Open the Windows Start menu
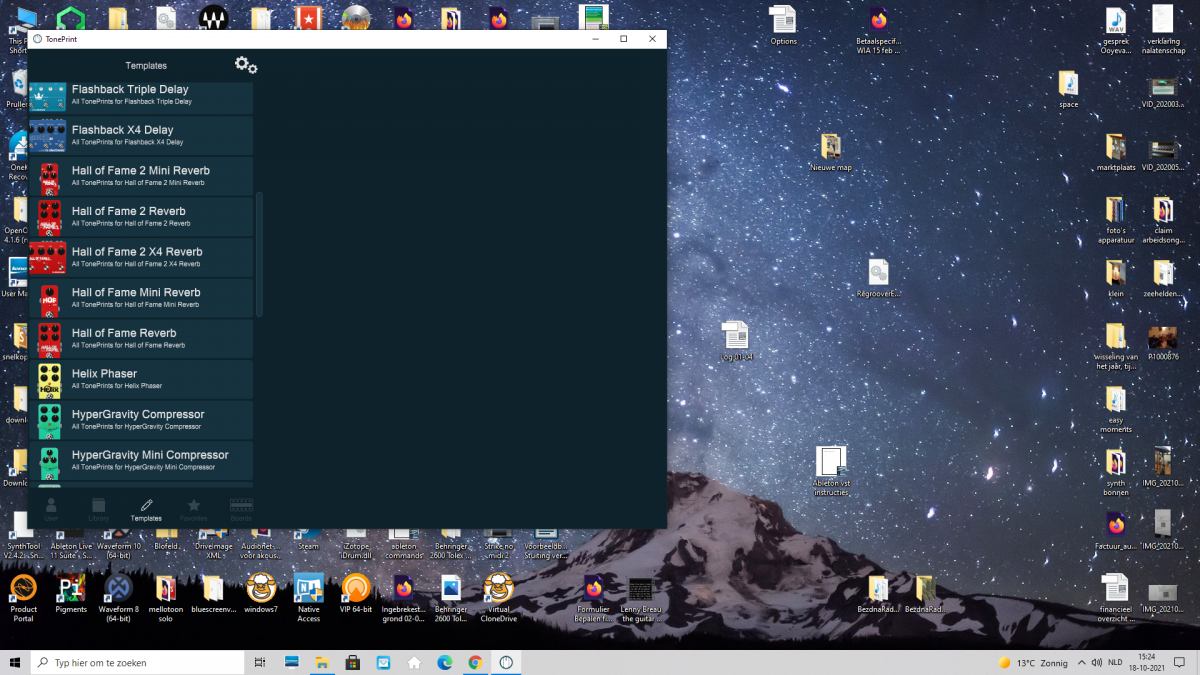This screenshot has height=675, width=1200. 15,662
